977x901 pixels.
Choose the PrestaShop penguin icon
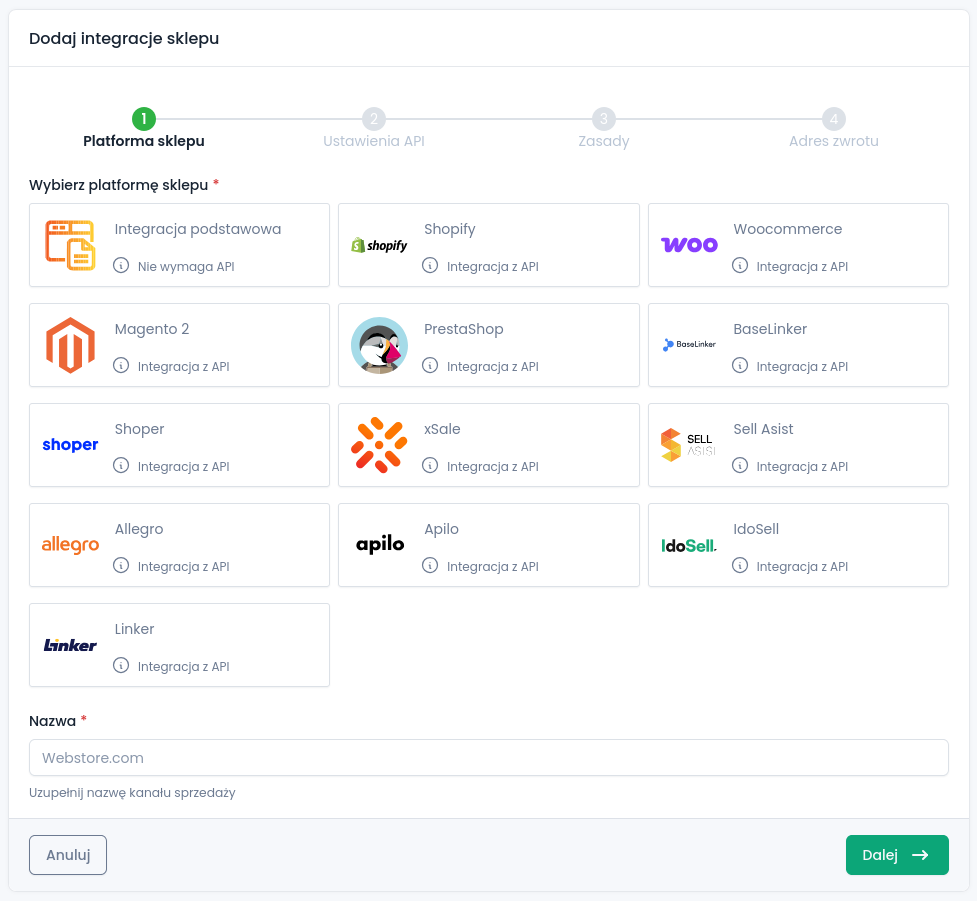pos(379,345)
